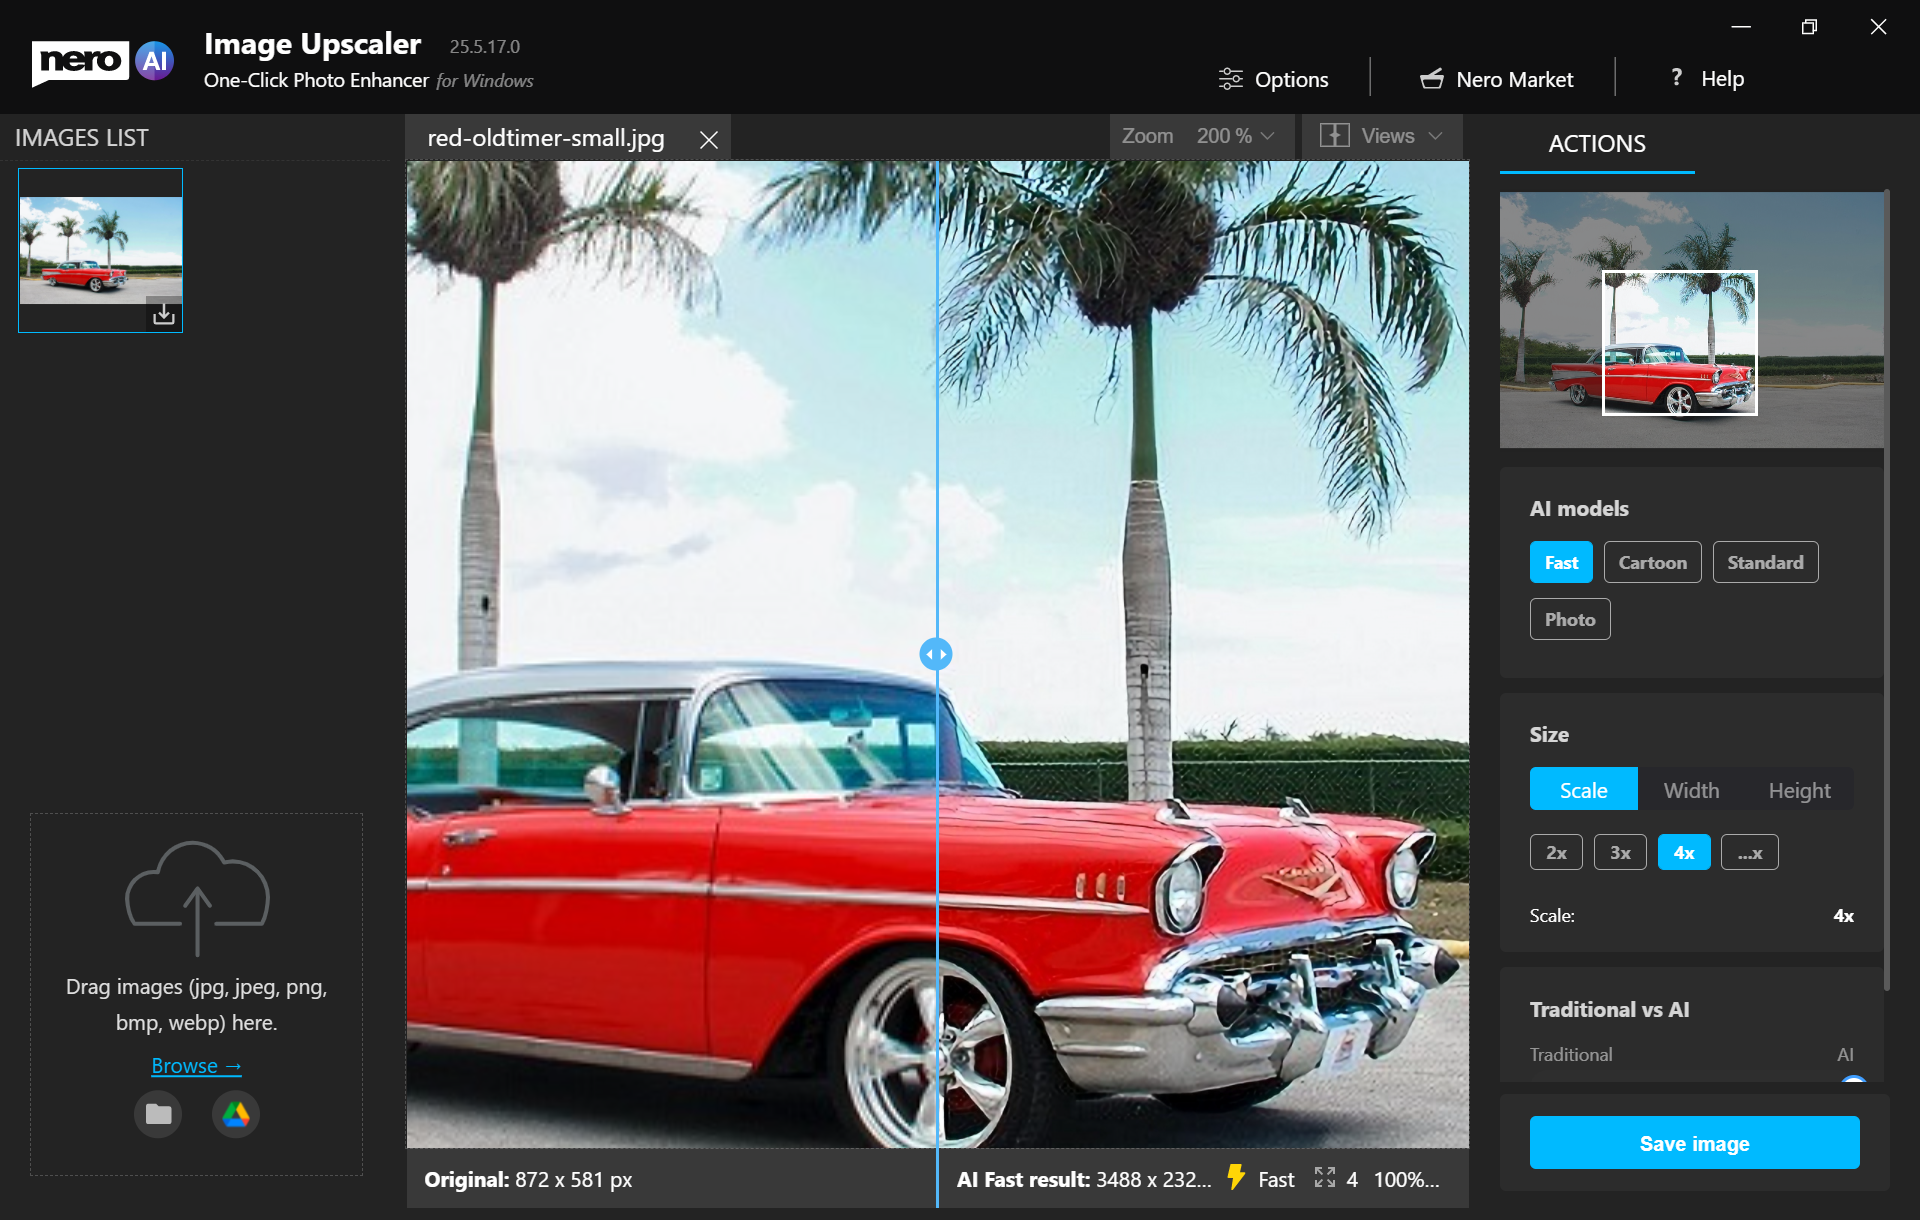
Task: Enable the Photo AI model
Action: (1569, 618)
